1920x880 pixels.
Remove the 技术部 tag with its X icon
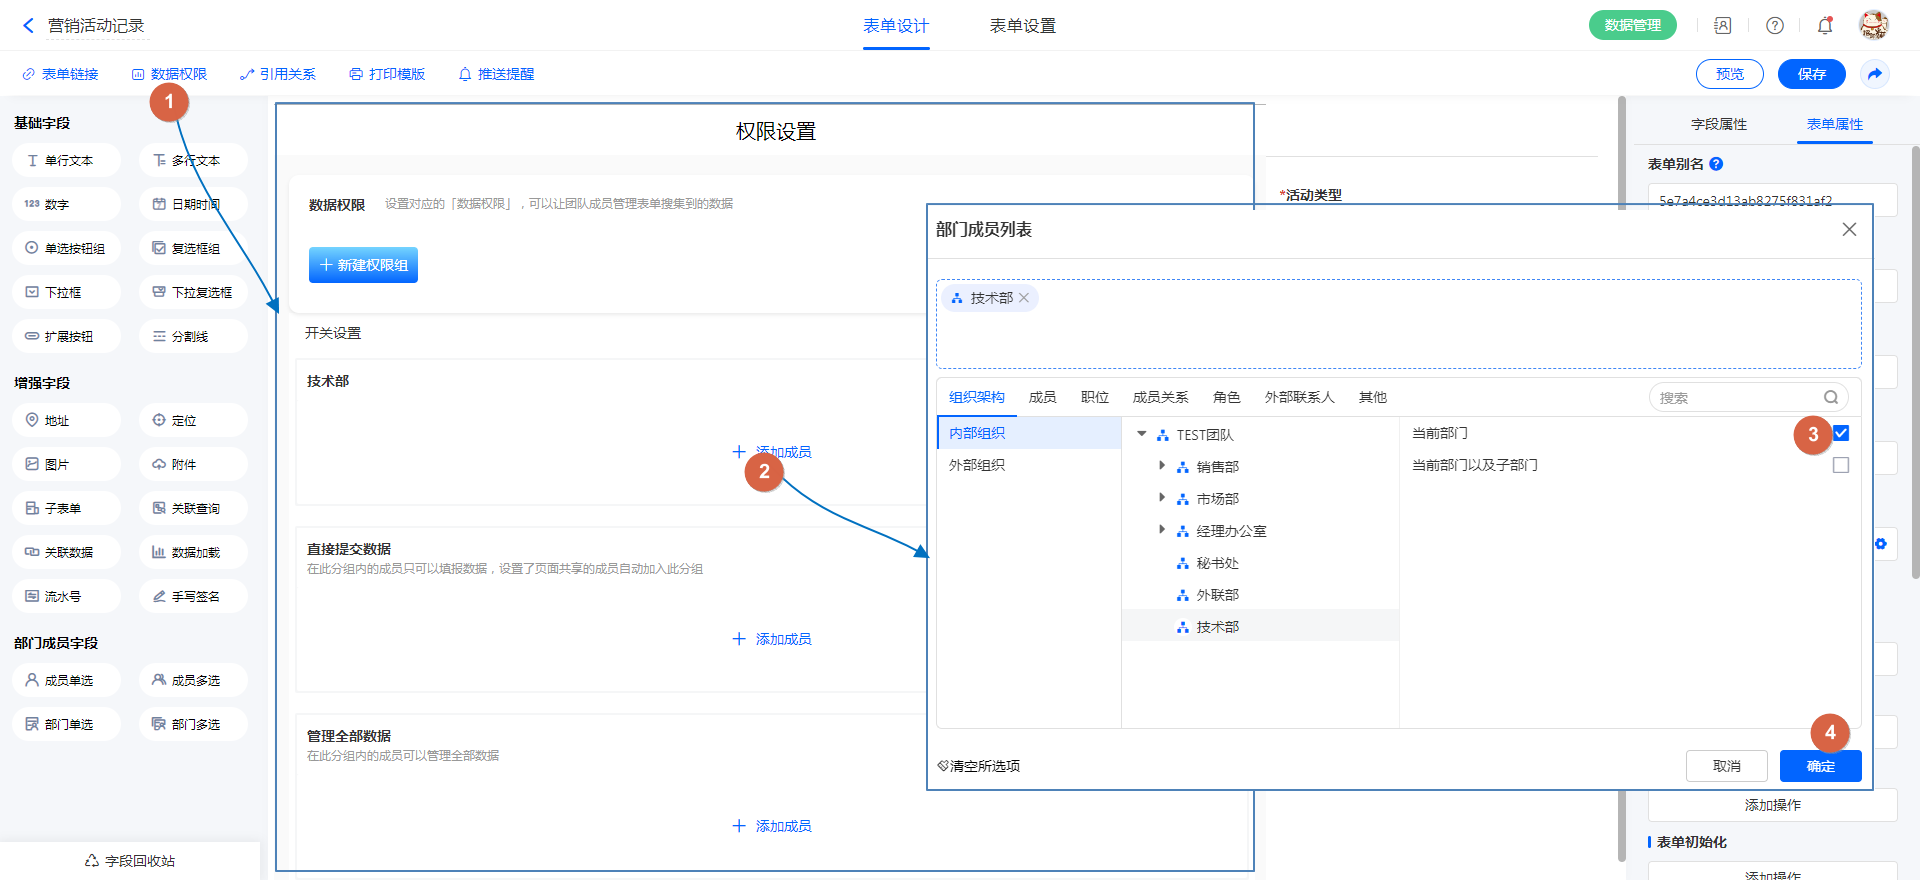1024,298
